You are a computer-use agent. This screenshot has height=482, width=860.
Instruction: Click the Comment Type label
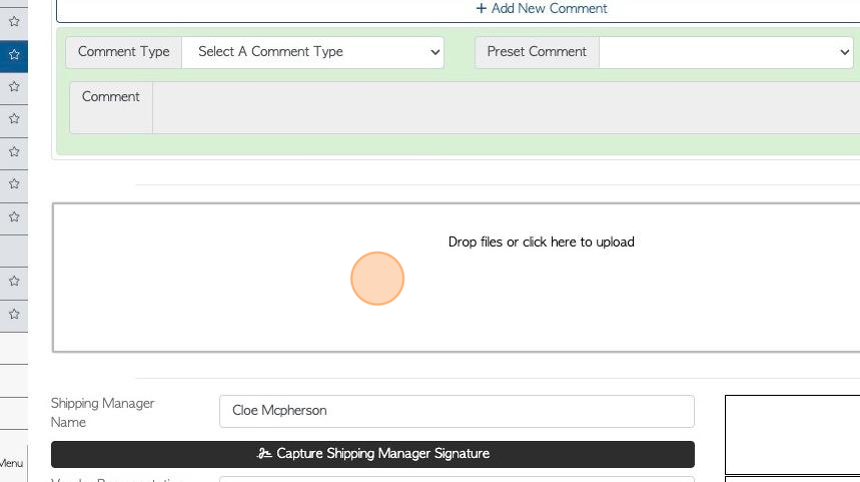(x=123, y=52)
